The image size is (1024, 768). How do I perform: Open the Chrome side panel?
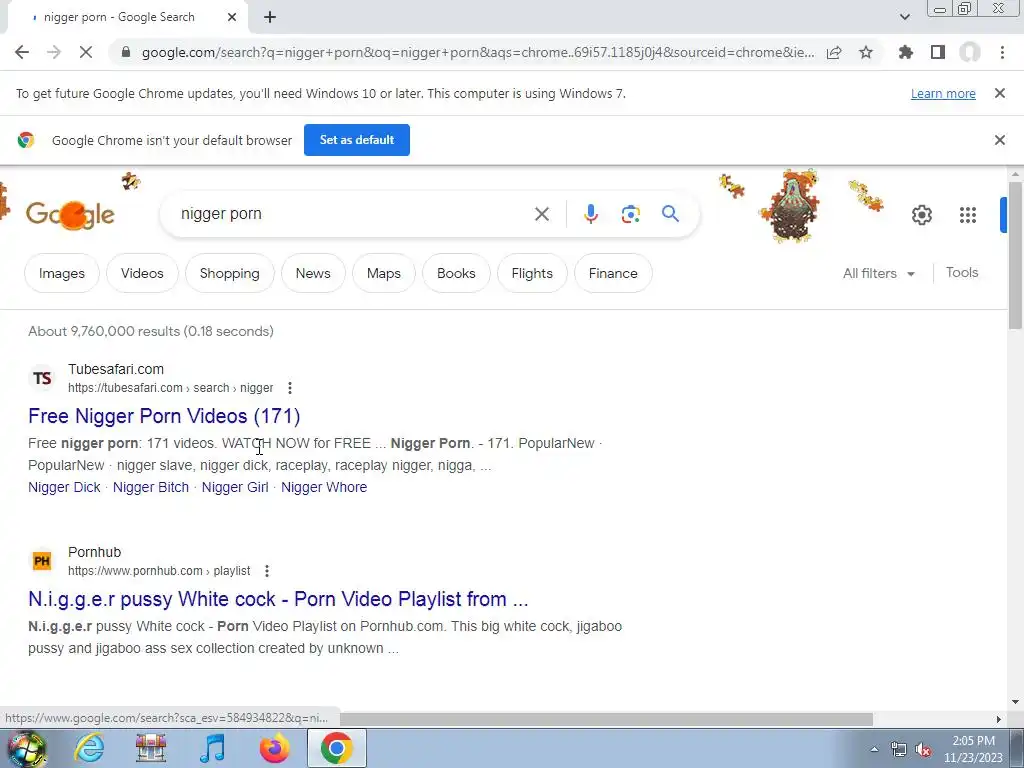[938, 52]
